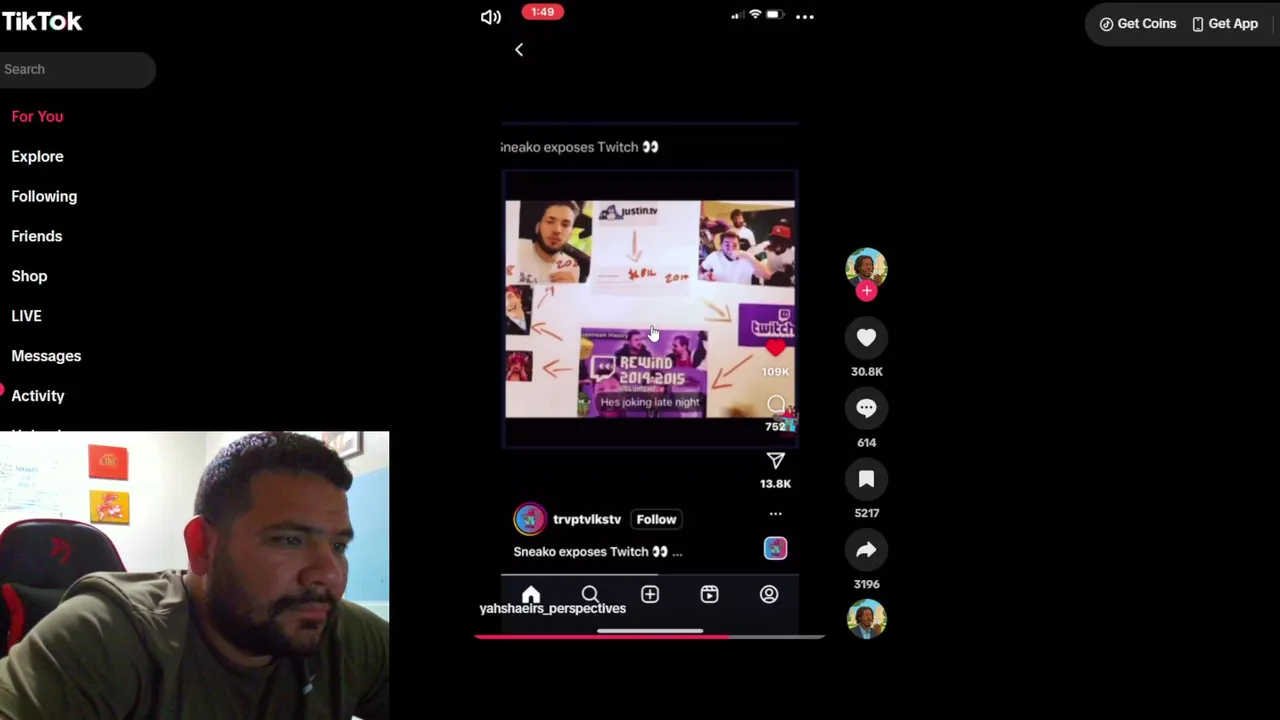1280x720 pixels.
Task: Click Get App button
Action: click(x=1225, y=24)
